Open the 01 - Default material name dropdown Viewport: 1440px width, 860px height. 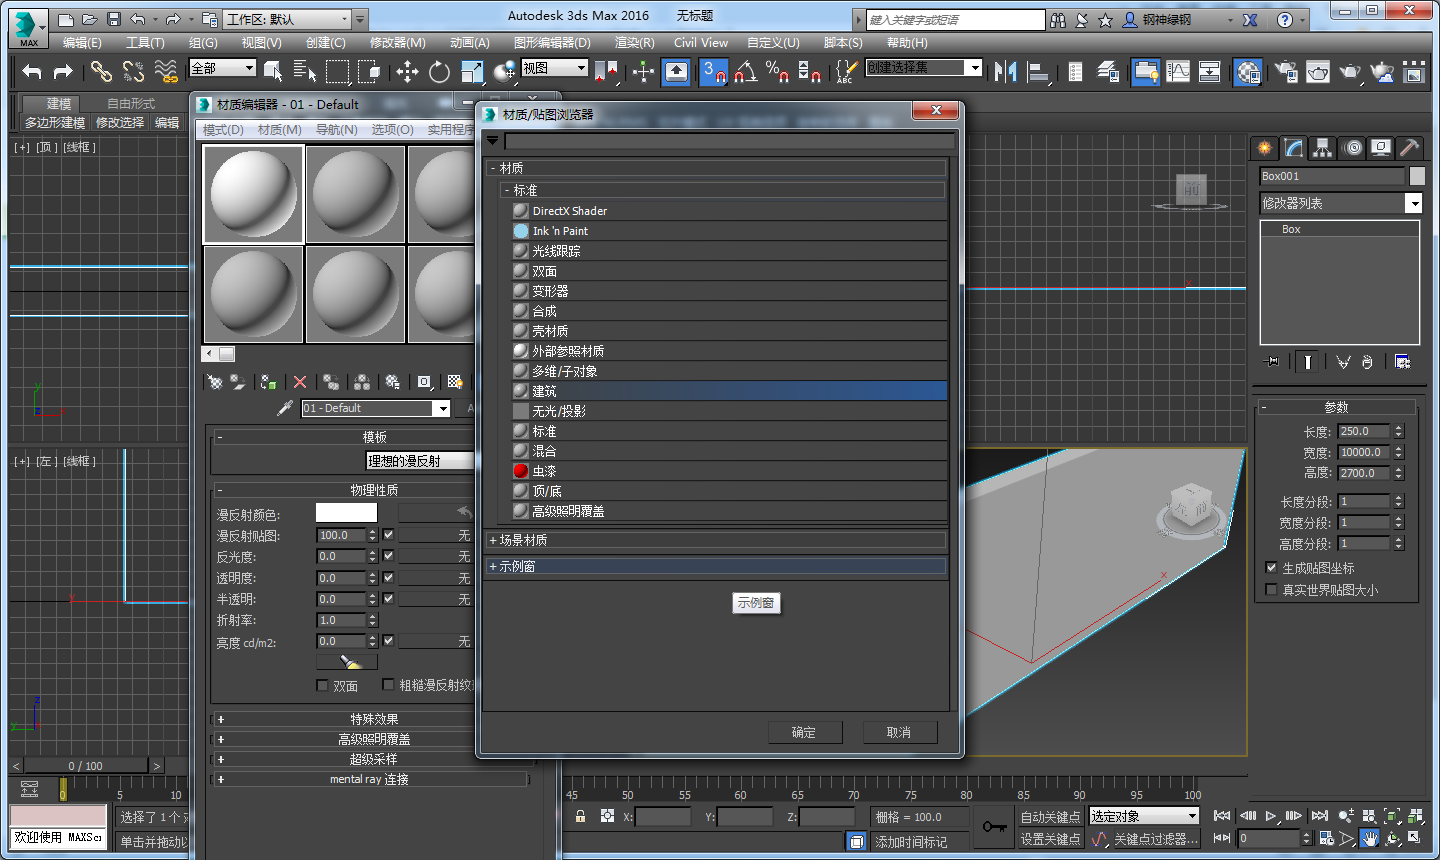pyautogui.click(x=441, y=408)
